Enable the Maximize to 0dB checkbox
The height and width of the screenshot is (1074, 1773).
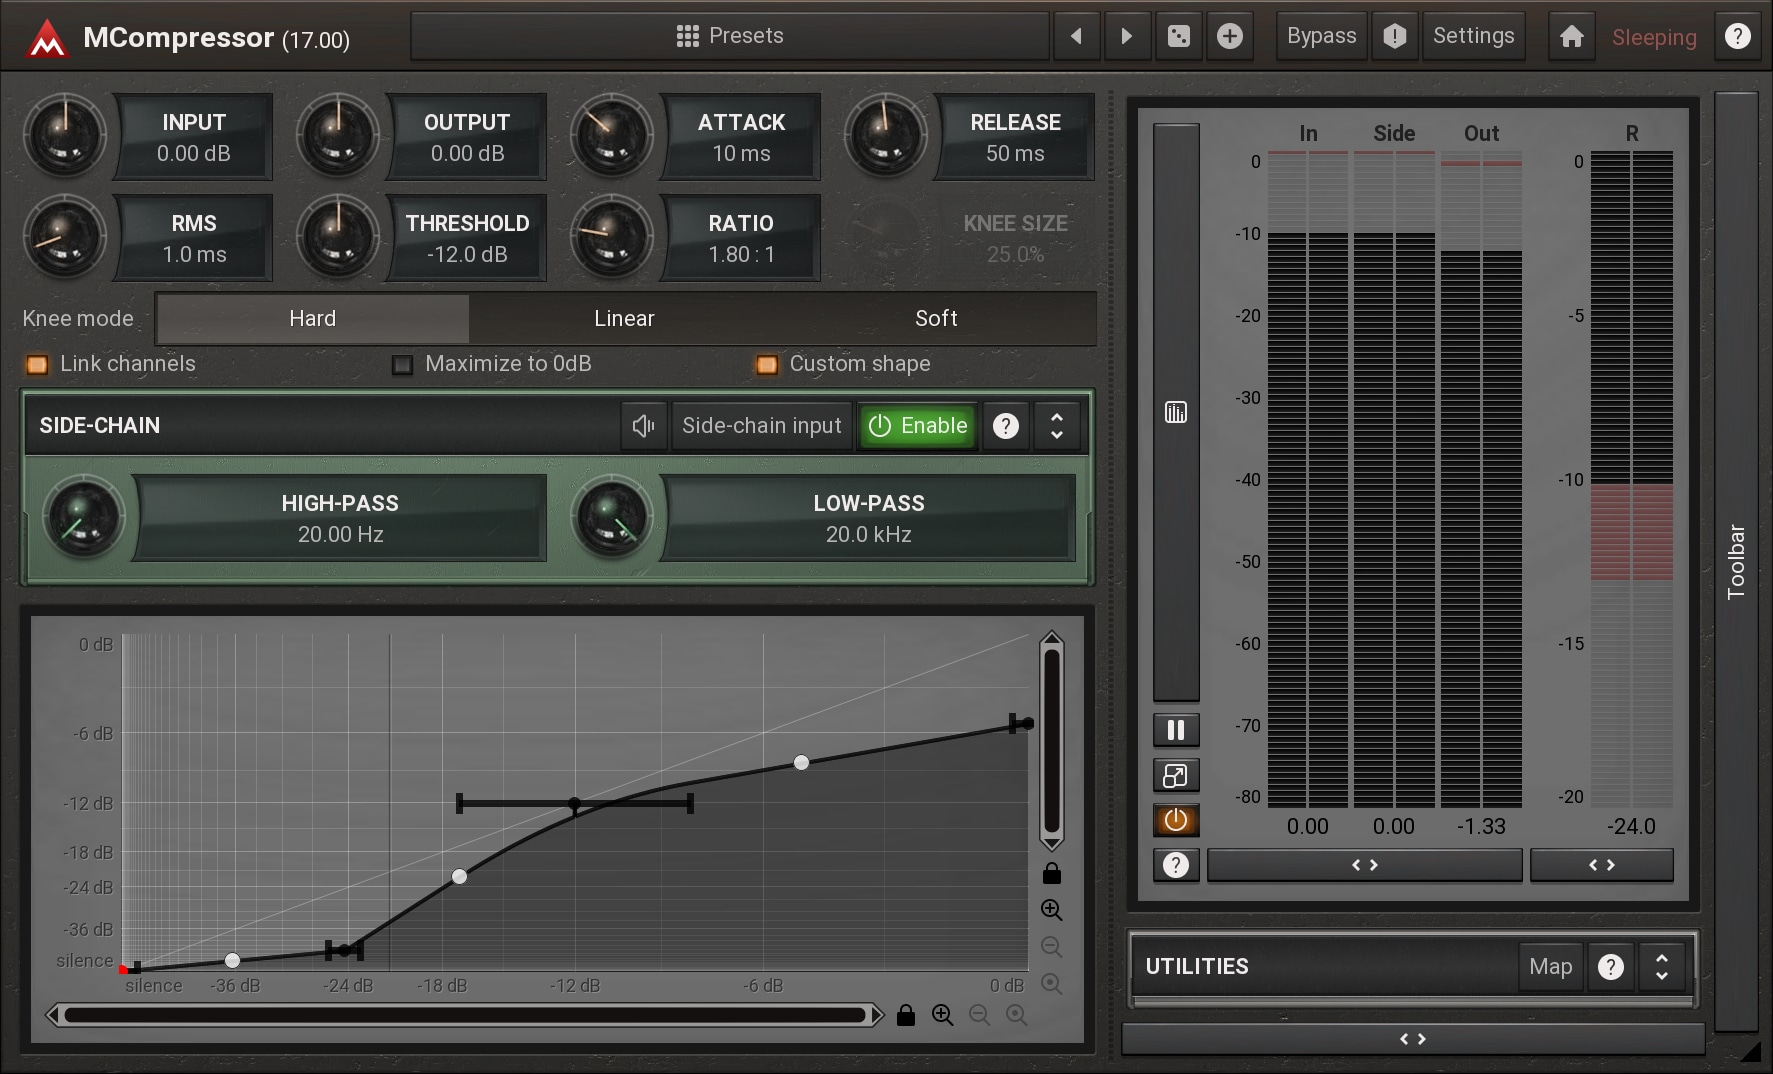(x=403, y=365)
